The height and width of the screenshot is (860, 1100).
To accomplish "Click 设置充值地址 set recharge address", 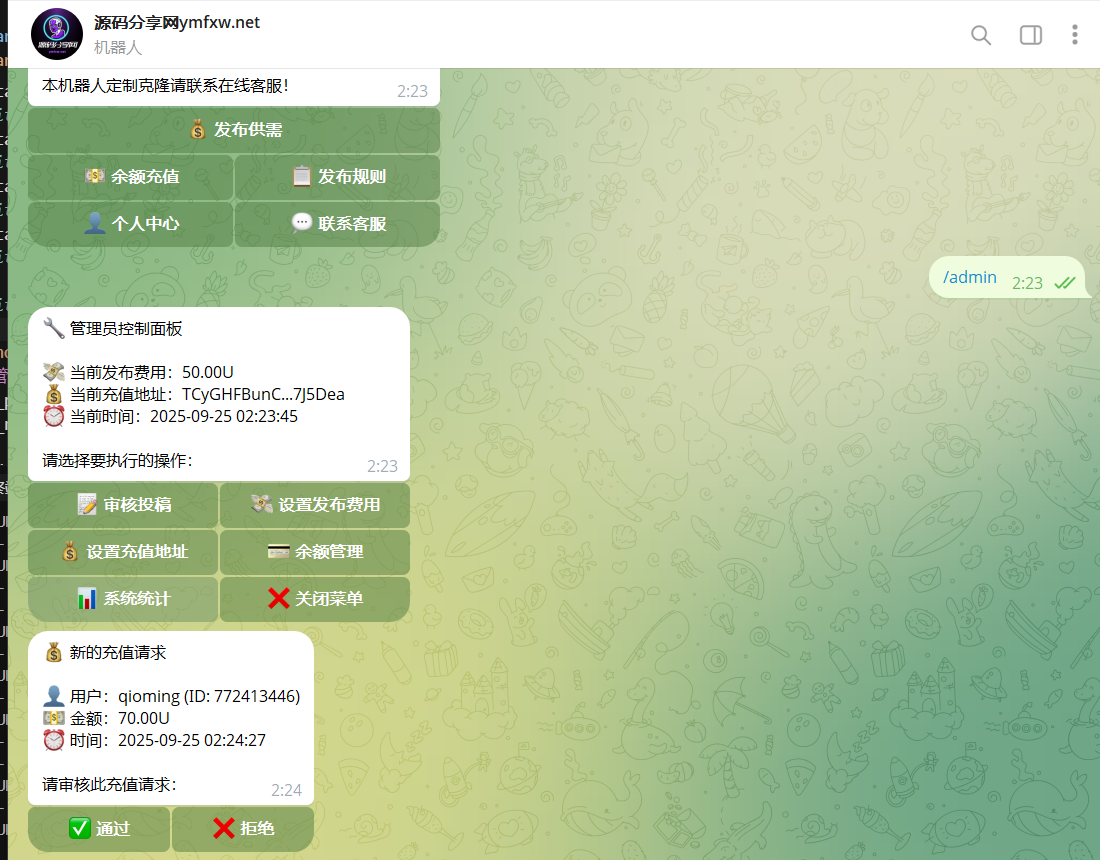I will (123, 552).
